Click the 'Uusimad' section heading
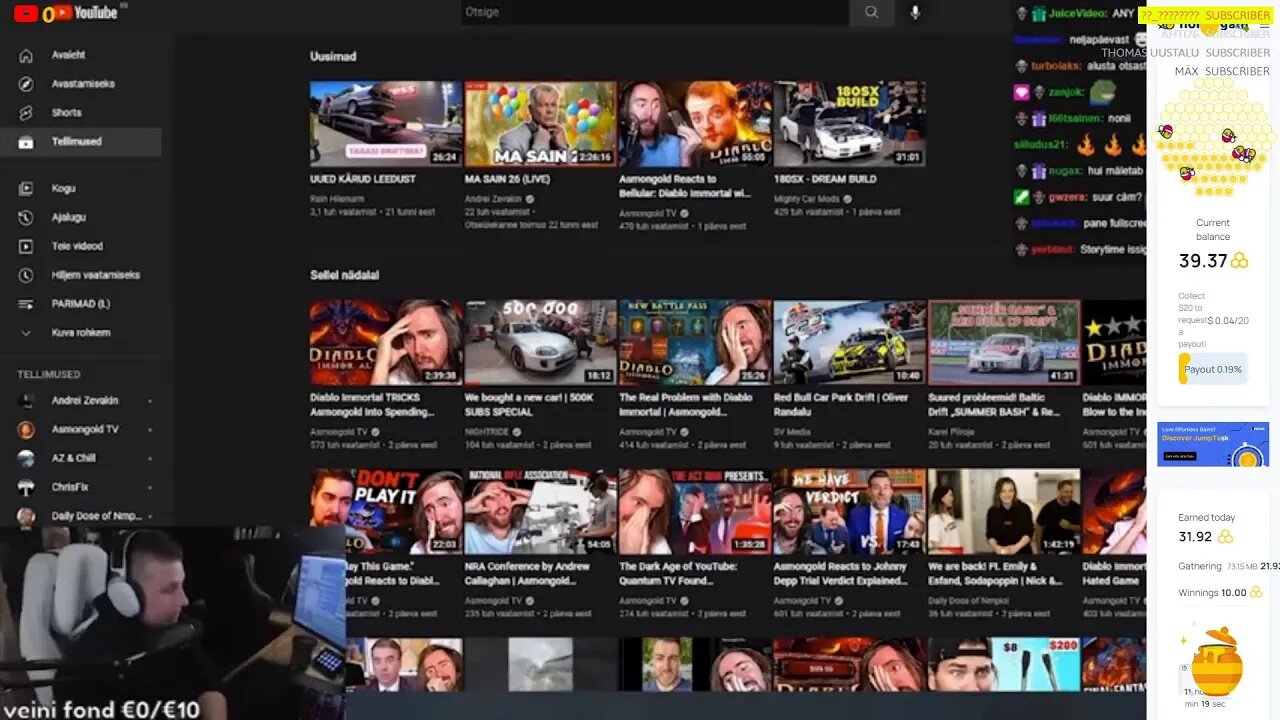The width and height of the screenshot is (1280, 720). (x=333, y=57)
